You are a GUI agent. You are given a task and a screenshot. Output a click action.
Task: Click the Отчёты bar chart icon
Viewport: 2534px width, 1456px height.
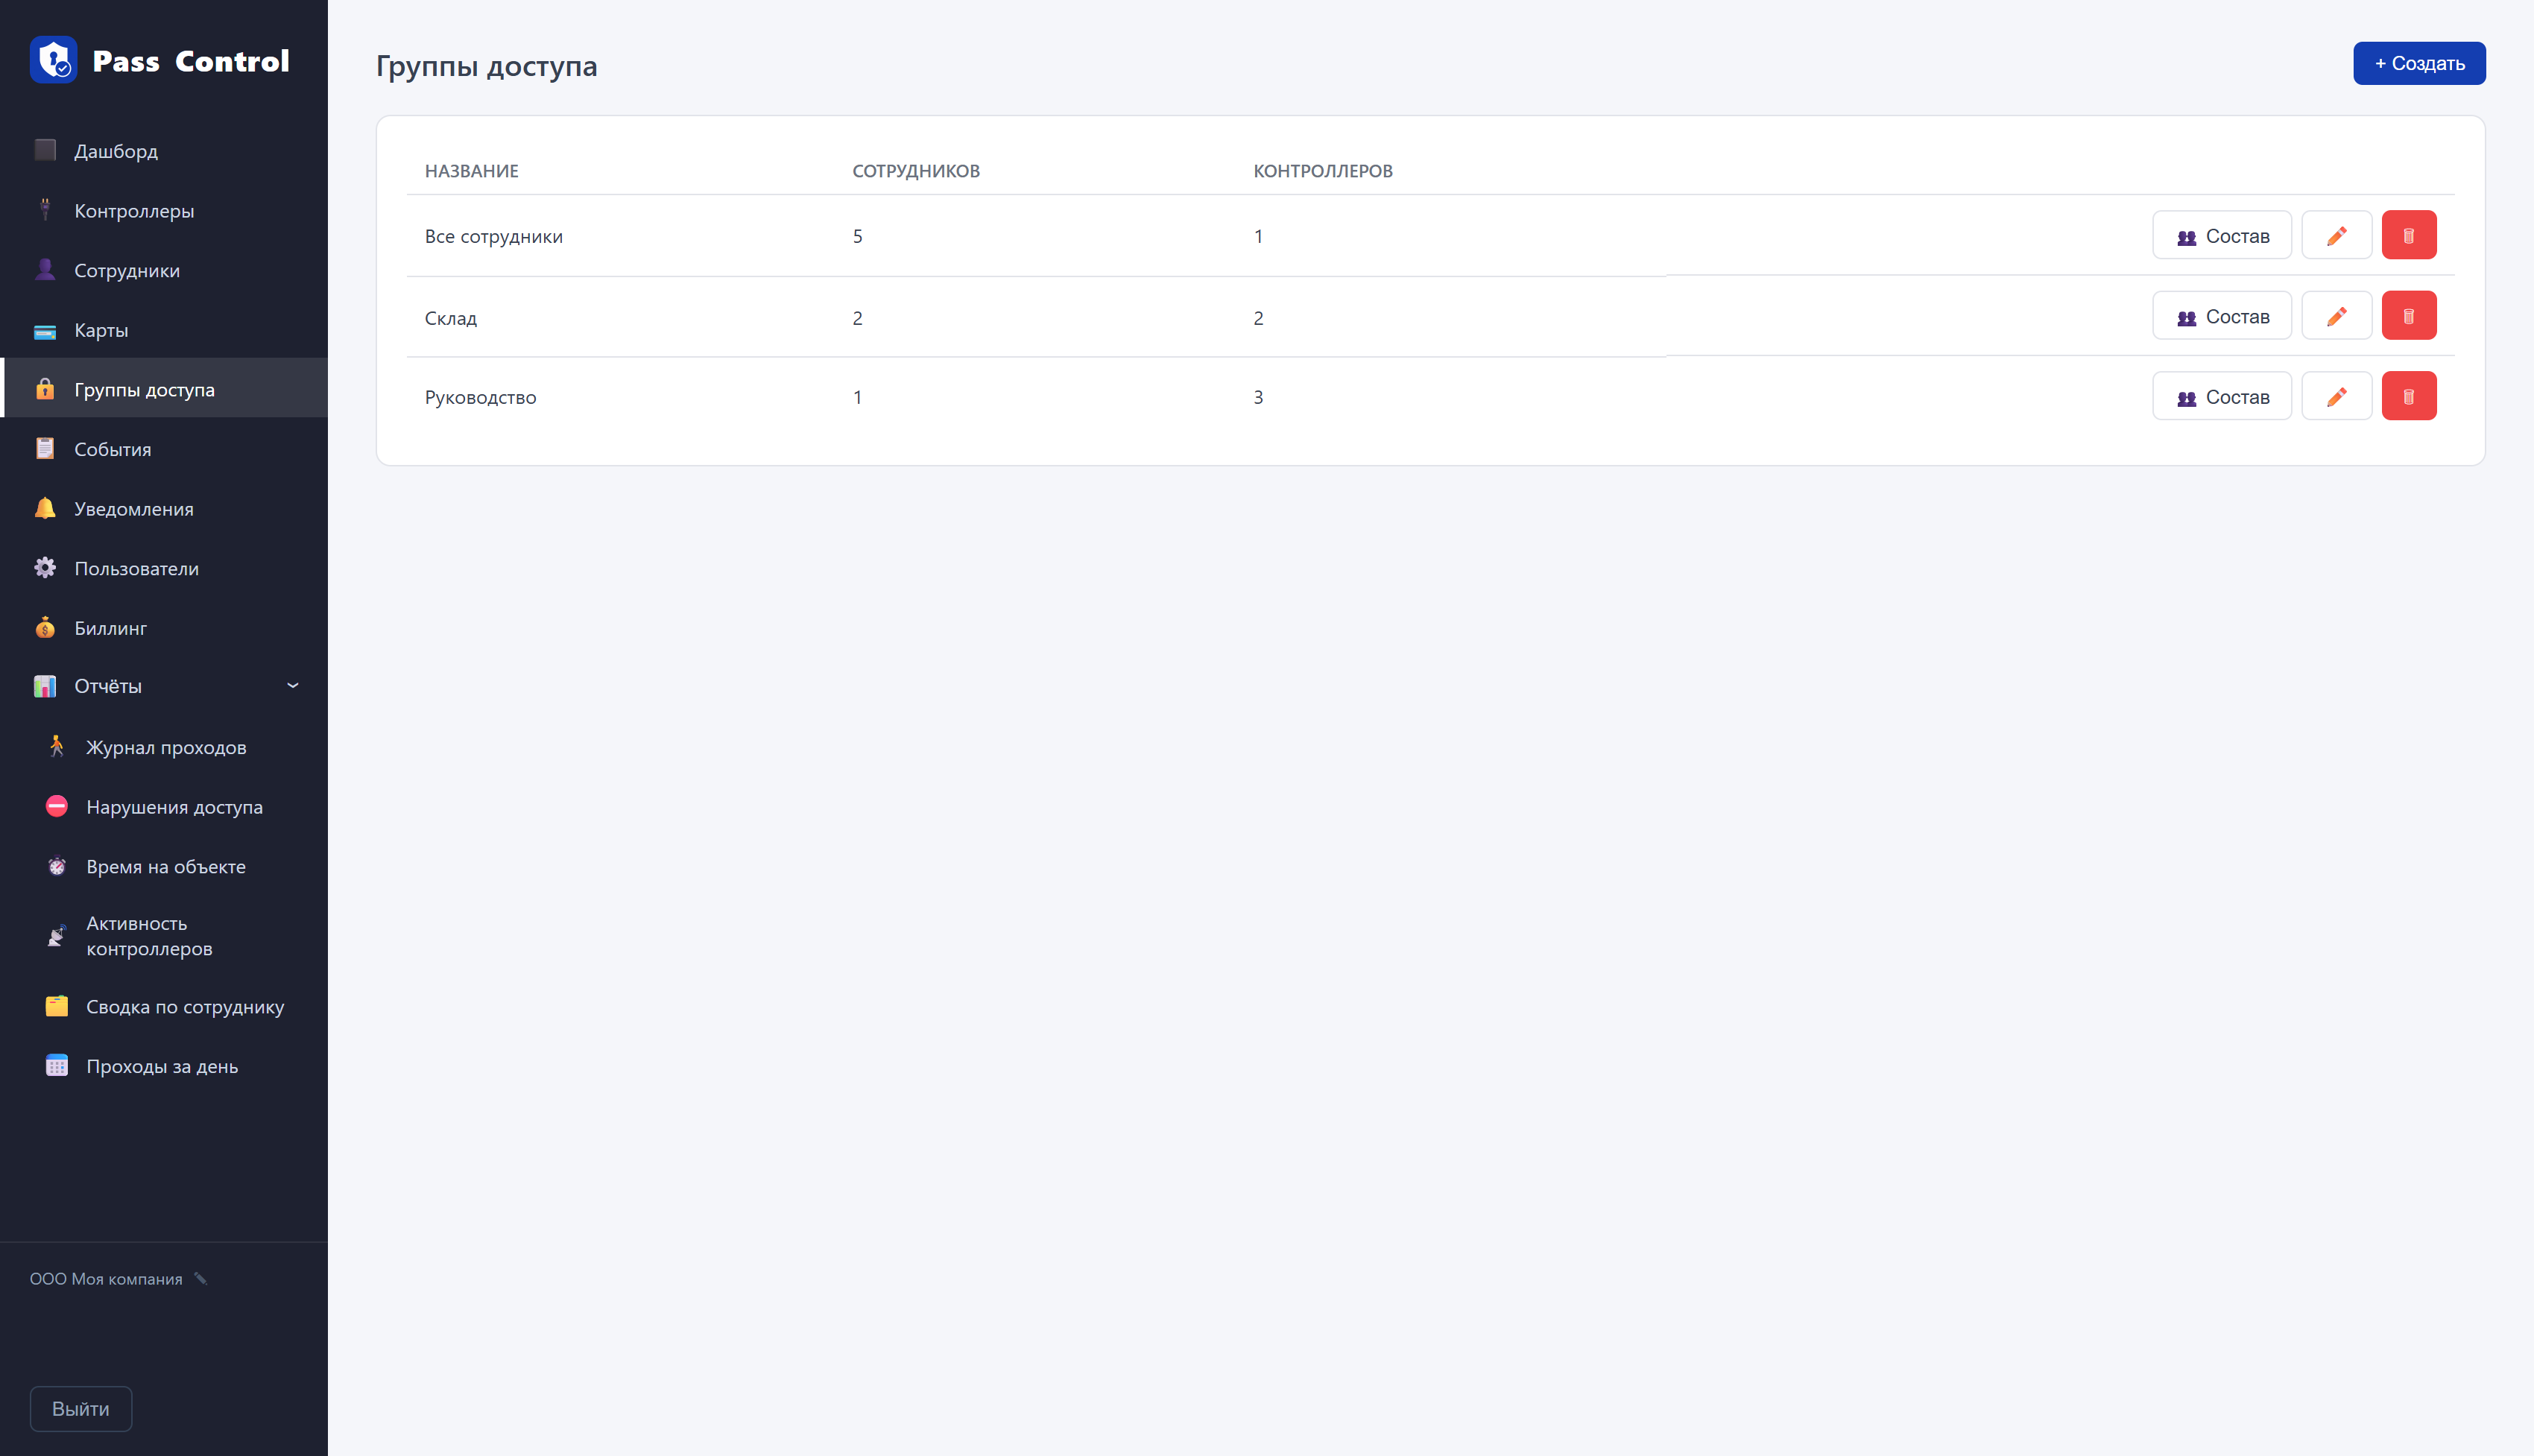click(45, 686)
